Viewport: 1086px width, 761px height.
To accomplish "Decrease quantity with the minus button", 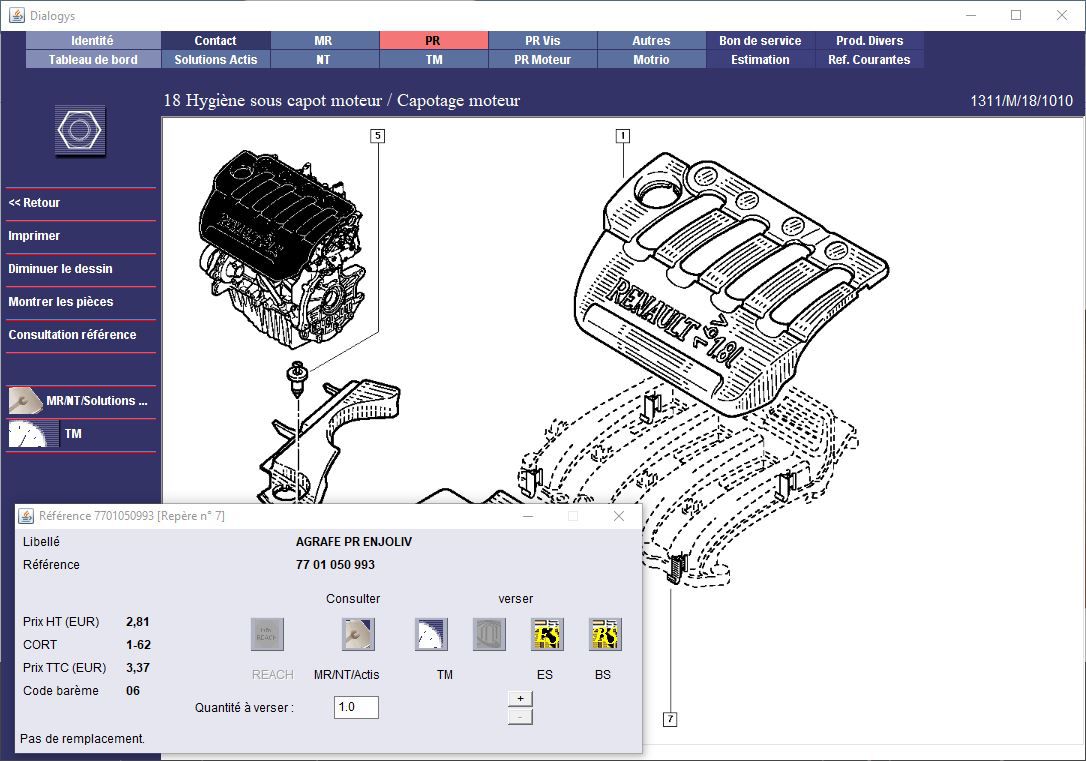I will pyautogui.click(x=520, y=717).
